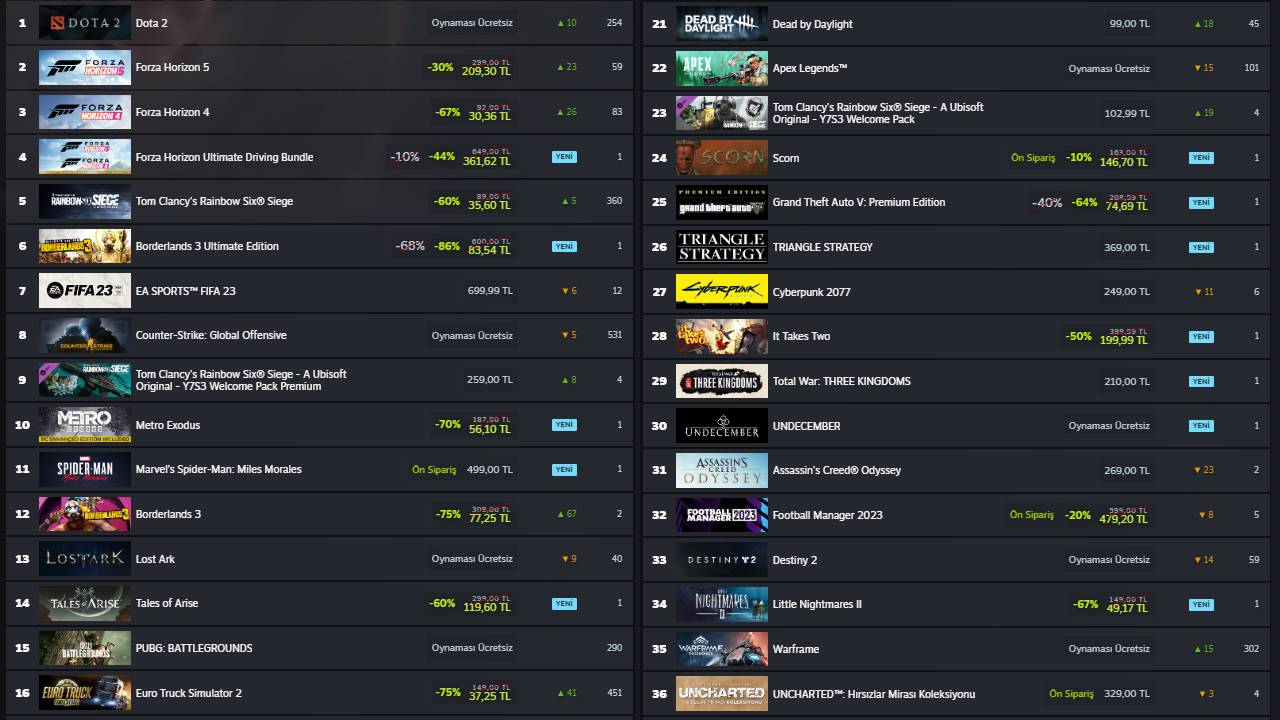Open the Forza Horizon 4 cover image

pyautogui.click(x=85, y=112)
